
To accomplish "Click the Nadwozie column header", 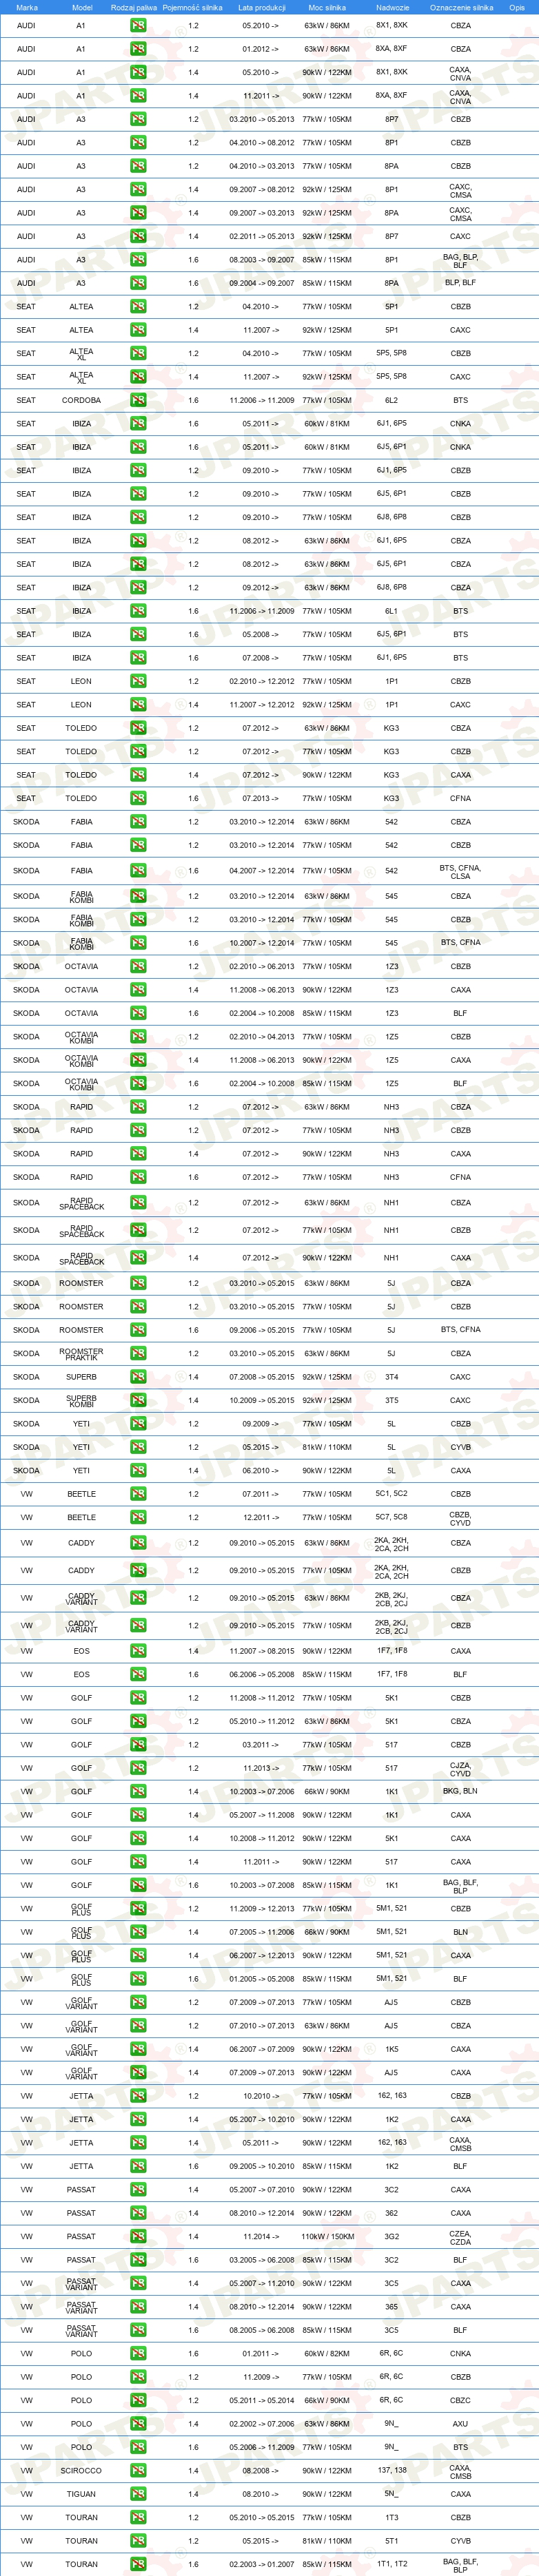I will pyautogui.click(x=392, y=7).
